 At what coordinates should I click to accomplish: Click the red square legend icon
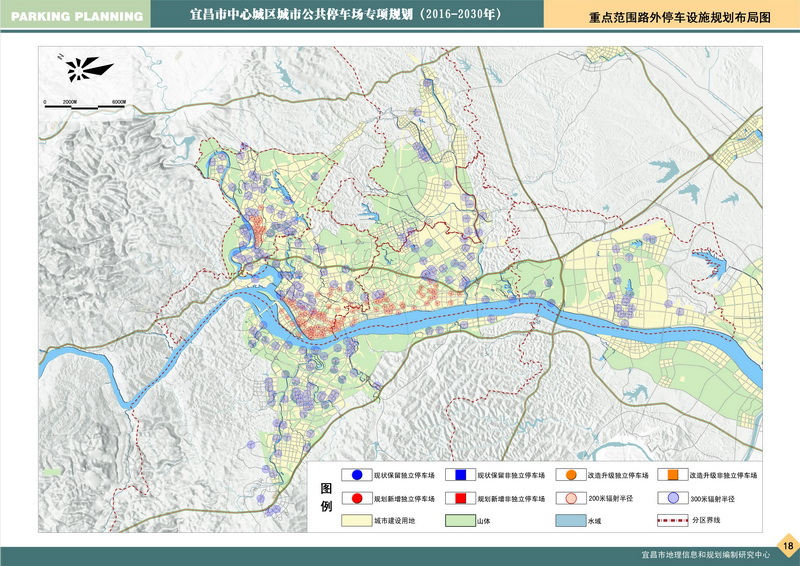(461, 497)
